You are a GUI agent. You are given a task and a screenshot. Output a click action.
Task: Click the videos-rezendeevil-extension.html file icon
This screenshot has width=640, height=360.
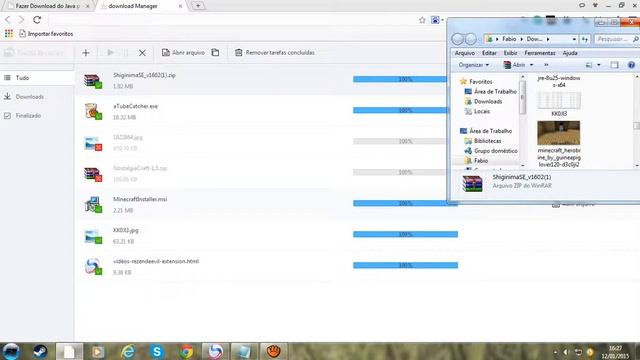(93, 266)
